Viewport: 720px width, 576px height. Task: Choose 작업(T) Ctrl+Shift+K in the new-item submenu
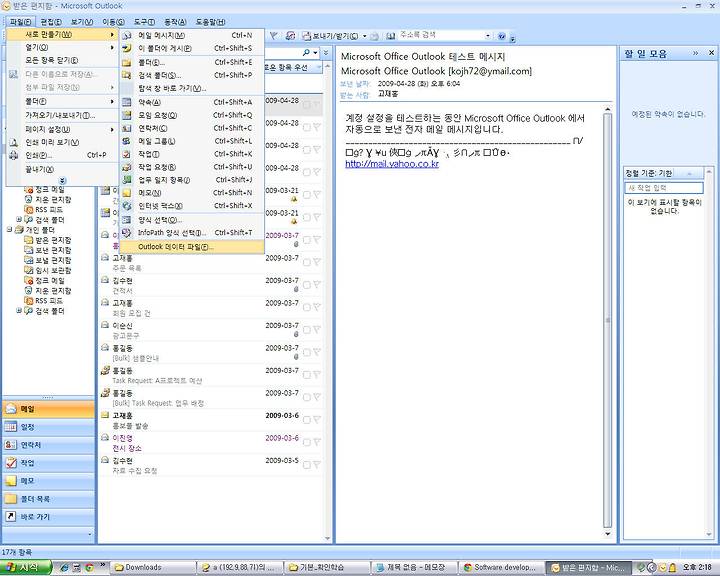point(192,154)
